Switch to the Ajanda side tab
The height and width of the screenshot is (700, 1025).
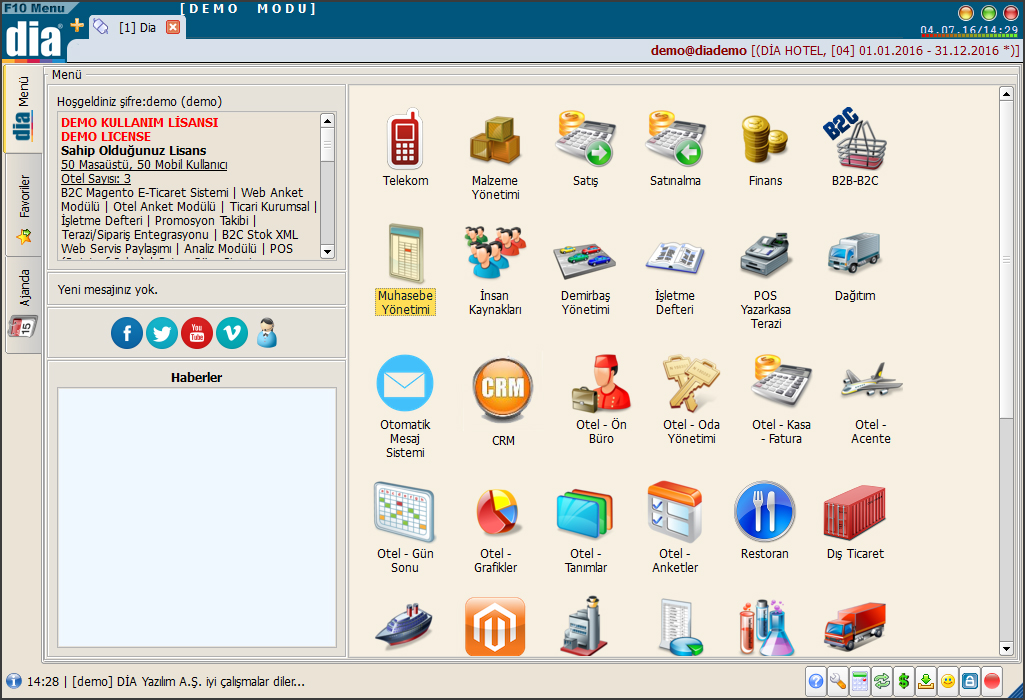(x=24, y=305)
